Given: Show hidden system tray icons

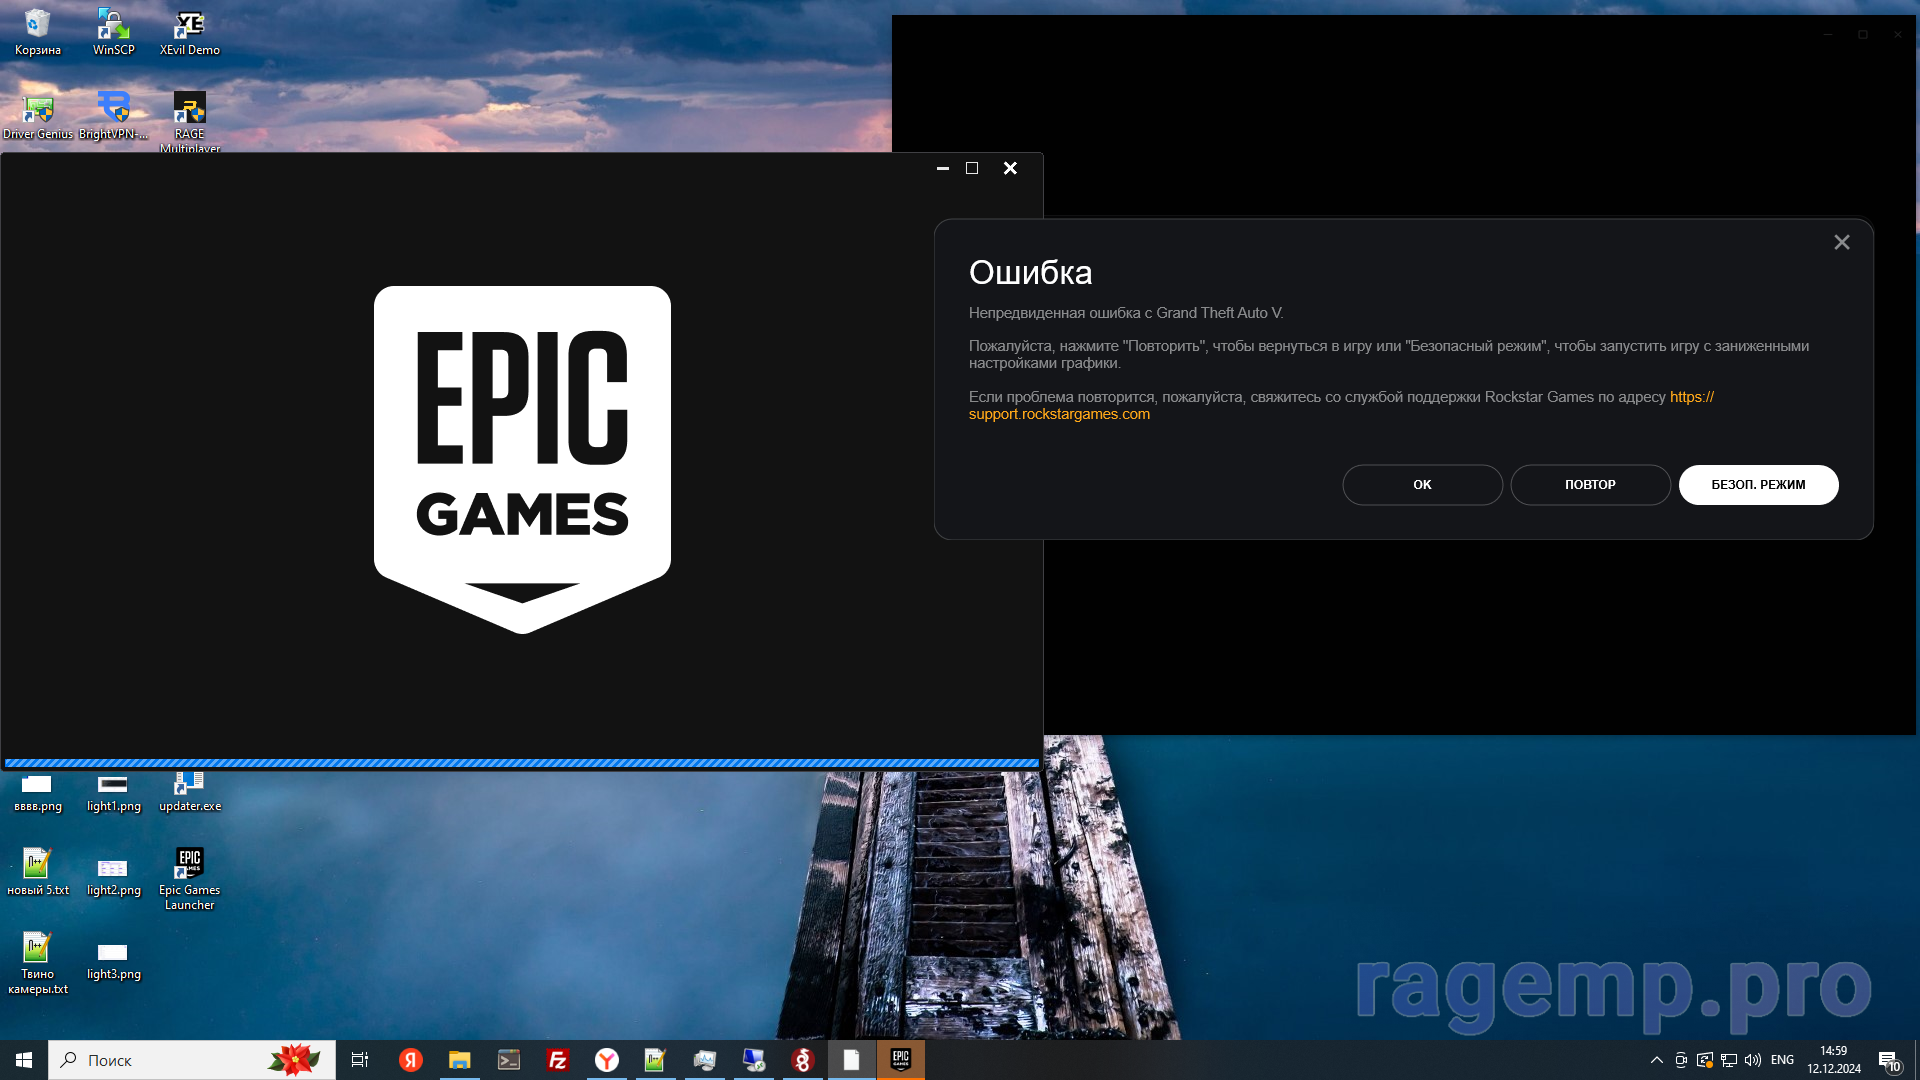Looking at the screenshot, I should click(1657, 1060).
